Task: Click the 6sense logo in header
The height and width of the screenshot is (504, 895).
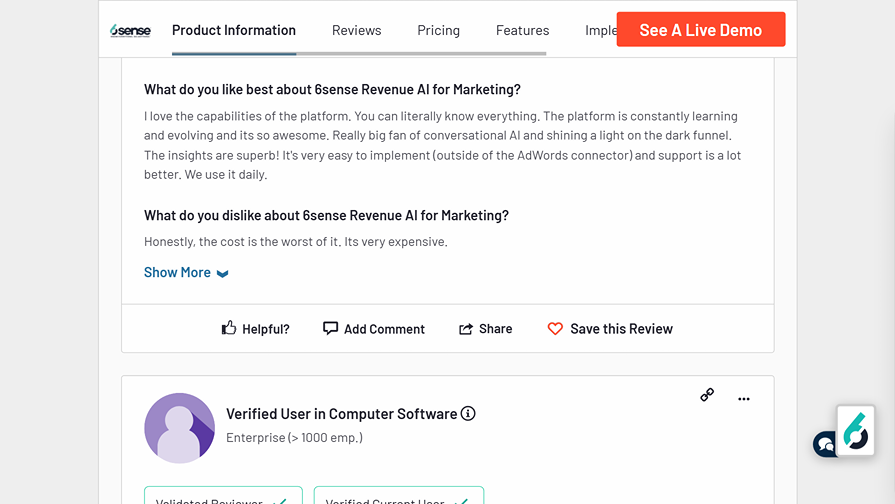Action: tap(130, 31)
